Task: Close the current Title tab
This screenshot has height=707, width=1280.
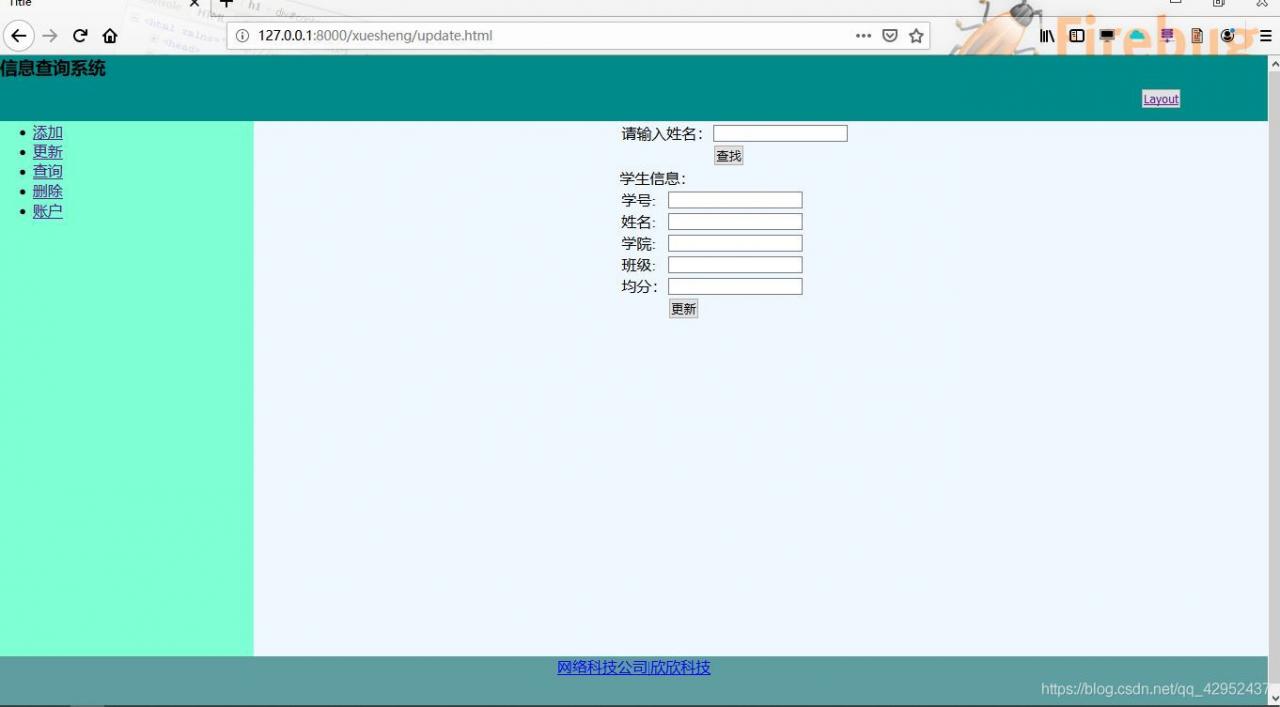Action: point(195,4)
